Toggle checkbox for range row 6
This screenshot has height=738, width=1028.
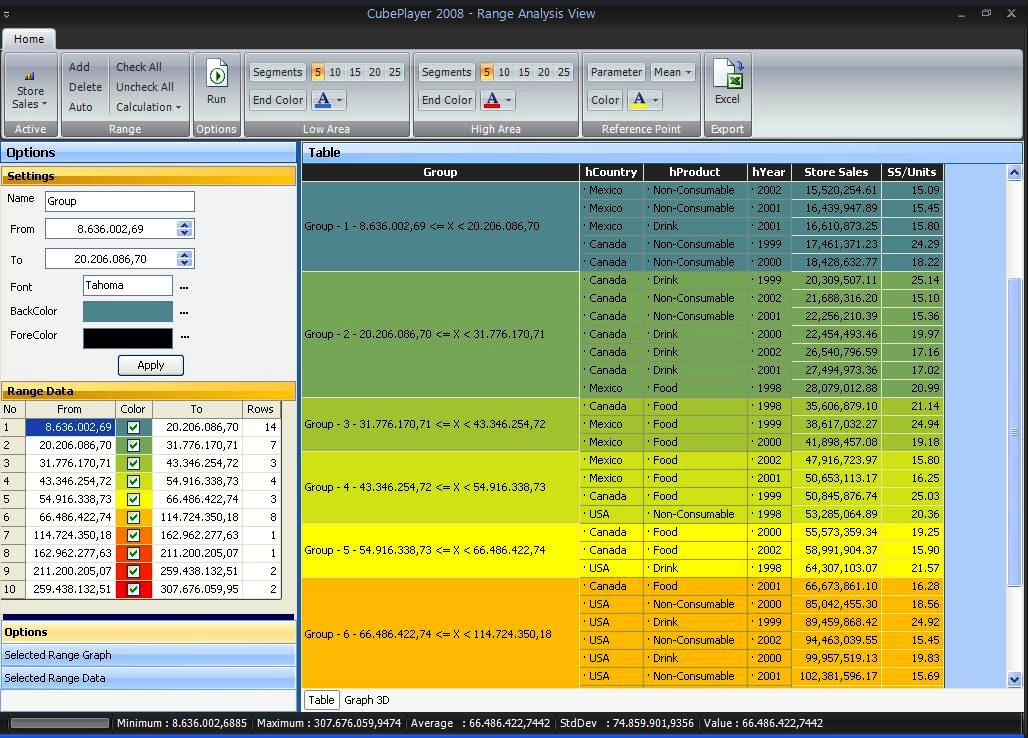[x=134, y=517]
